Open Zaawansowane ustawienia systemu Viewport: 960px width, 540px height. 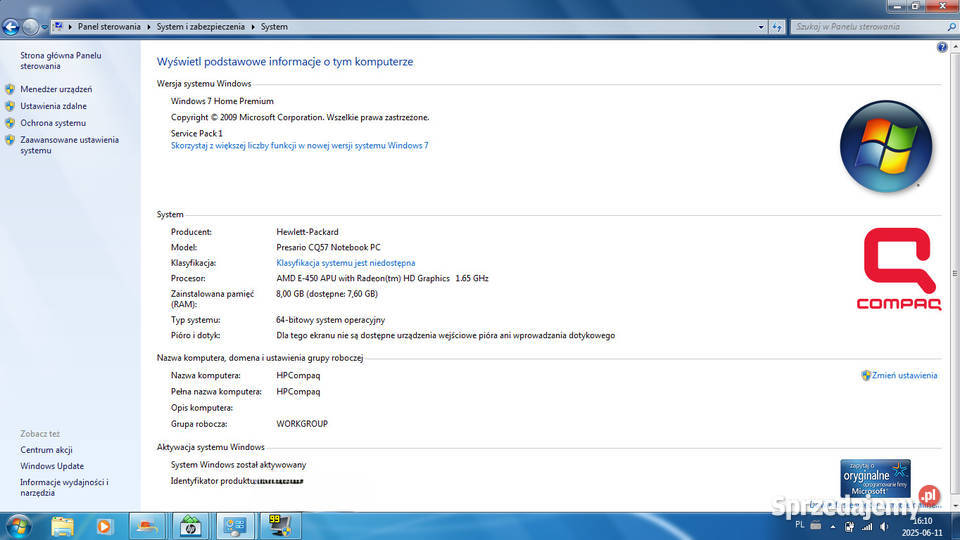(69, 145)
